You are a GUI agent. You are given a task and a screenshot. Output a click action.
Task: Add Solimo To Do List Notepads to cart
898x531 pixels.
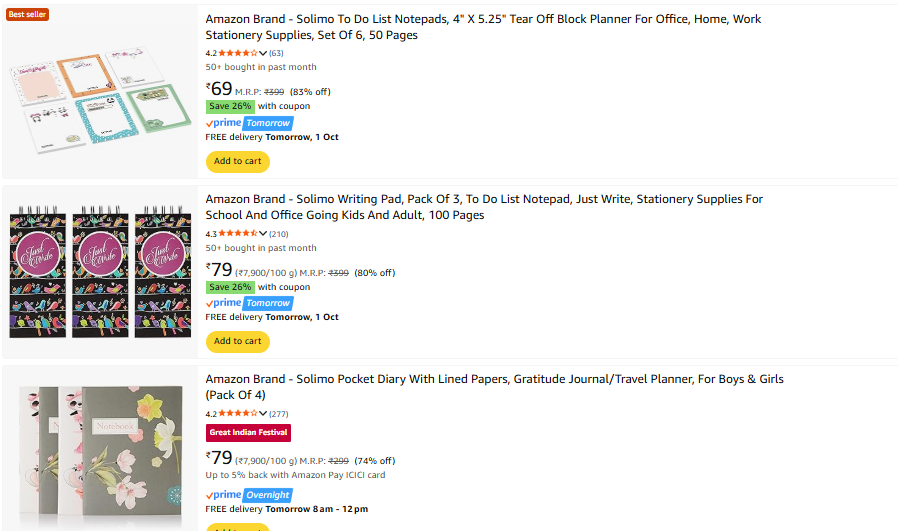237,161
